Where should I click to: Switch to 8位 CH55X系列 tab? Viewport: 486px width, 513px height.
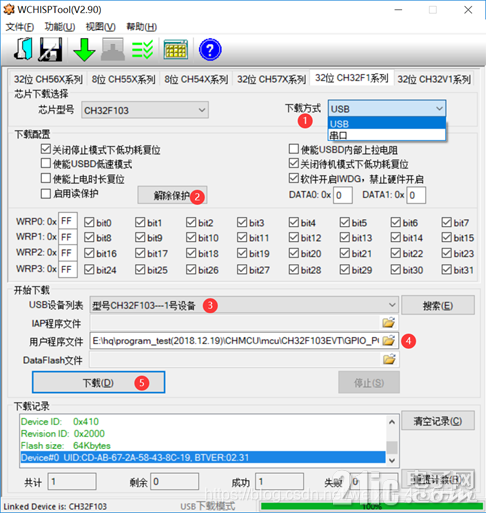click(123, 79)
